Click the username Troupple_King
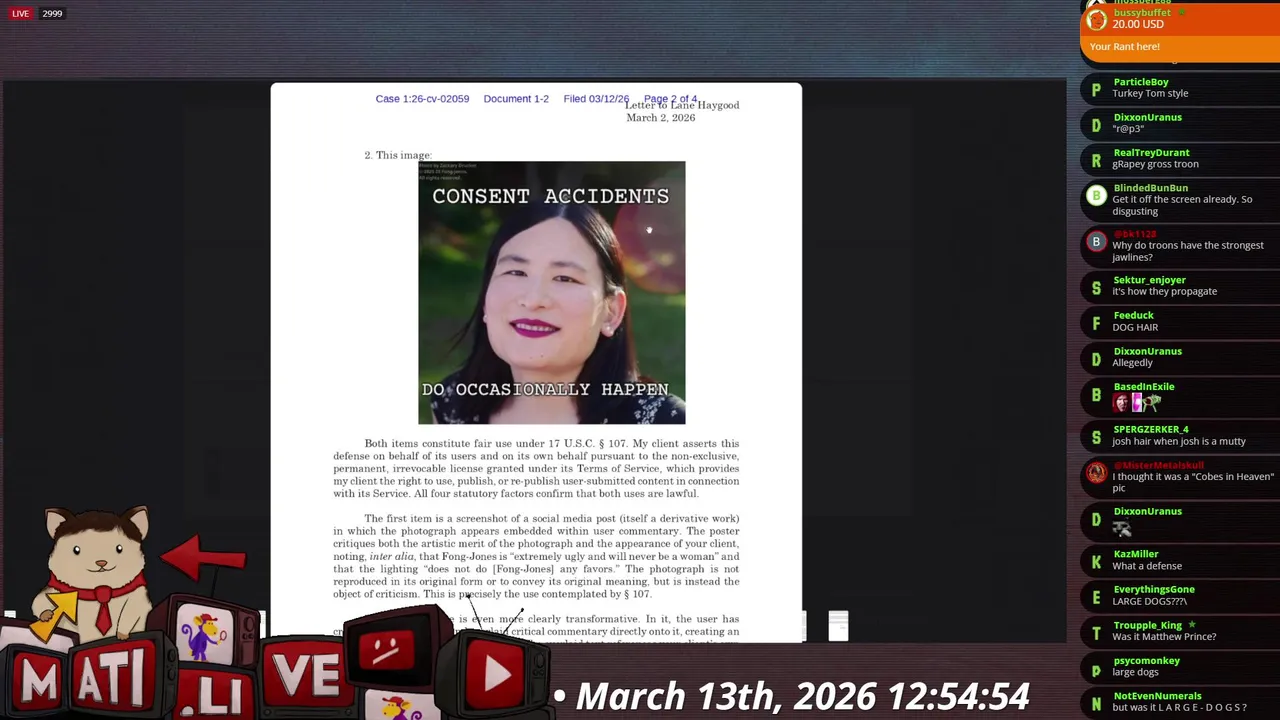The width and height of the screenshot is (1280, 720). pos(1147,625)
